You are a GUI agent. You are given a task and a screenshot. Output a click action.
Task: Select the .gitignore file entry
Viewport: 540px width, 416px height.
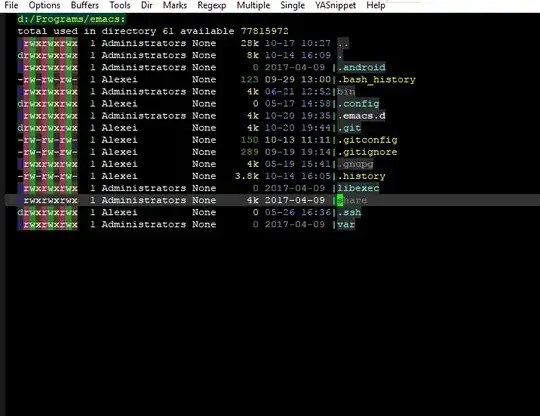point(367,152)
